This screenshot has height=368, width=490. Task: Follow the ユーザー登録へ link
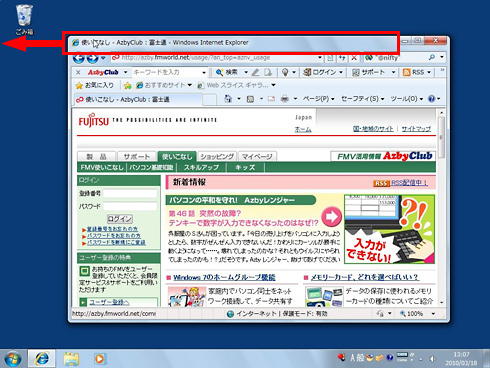109,302
